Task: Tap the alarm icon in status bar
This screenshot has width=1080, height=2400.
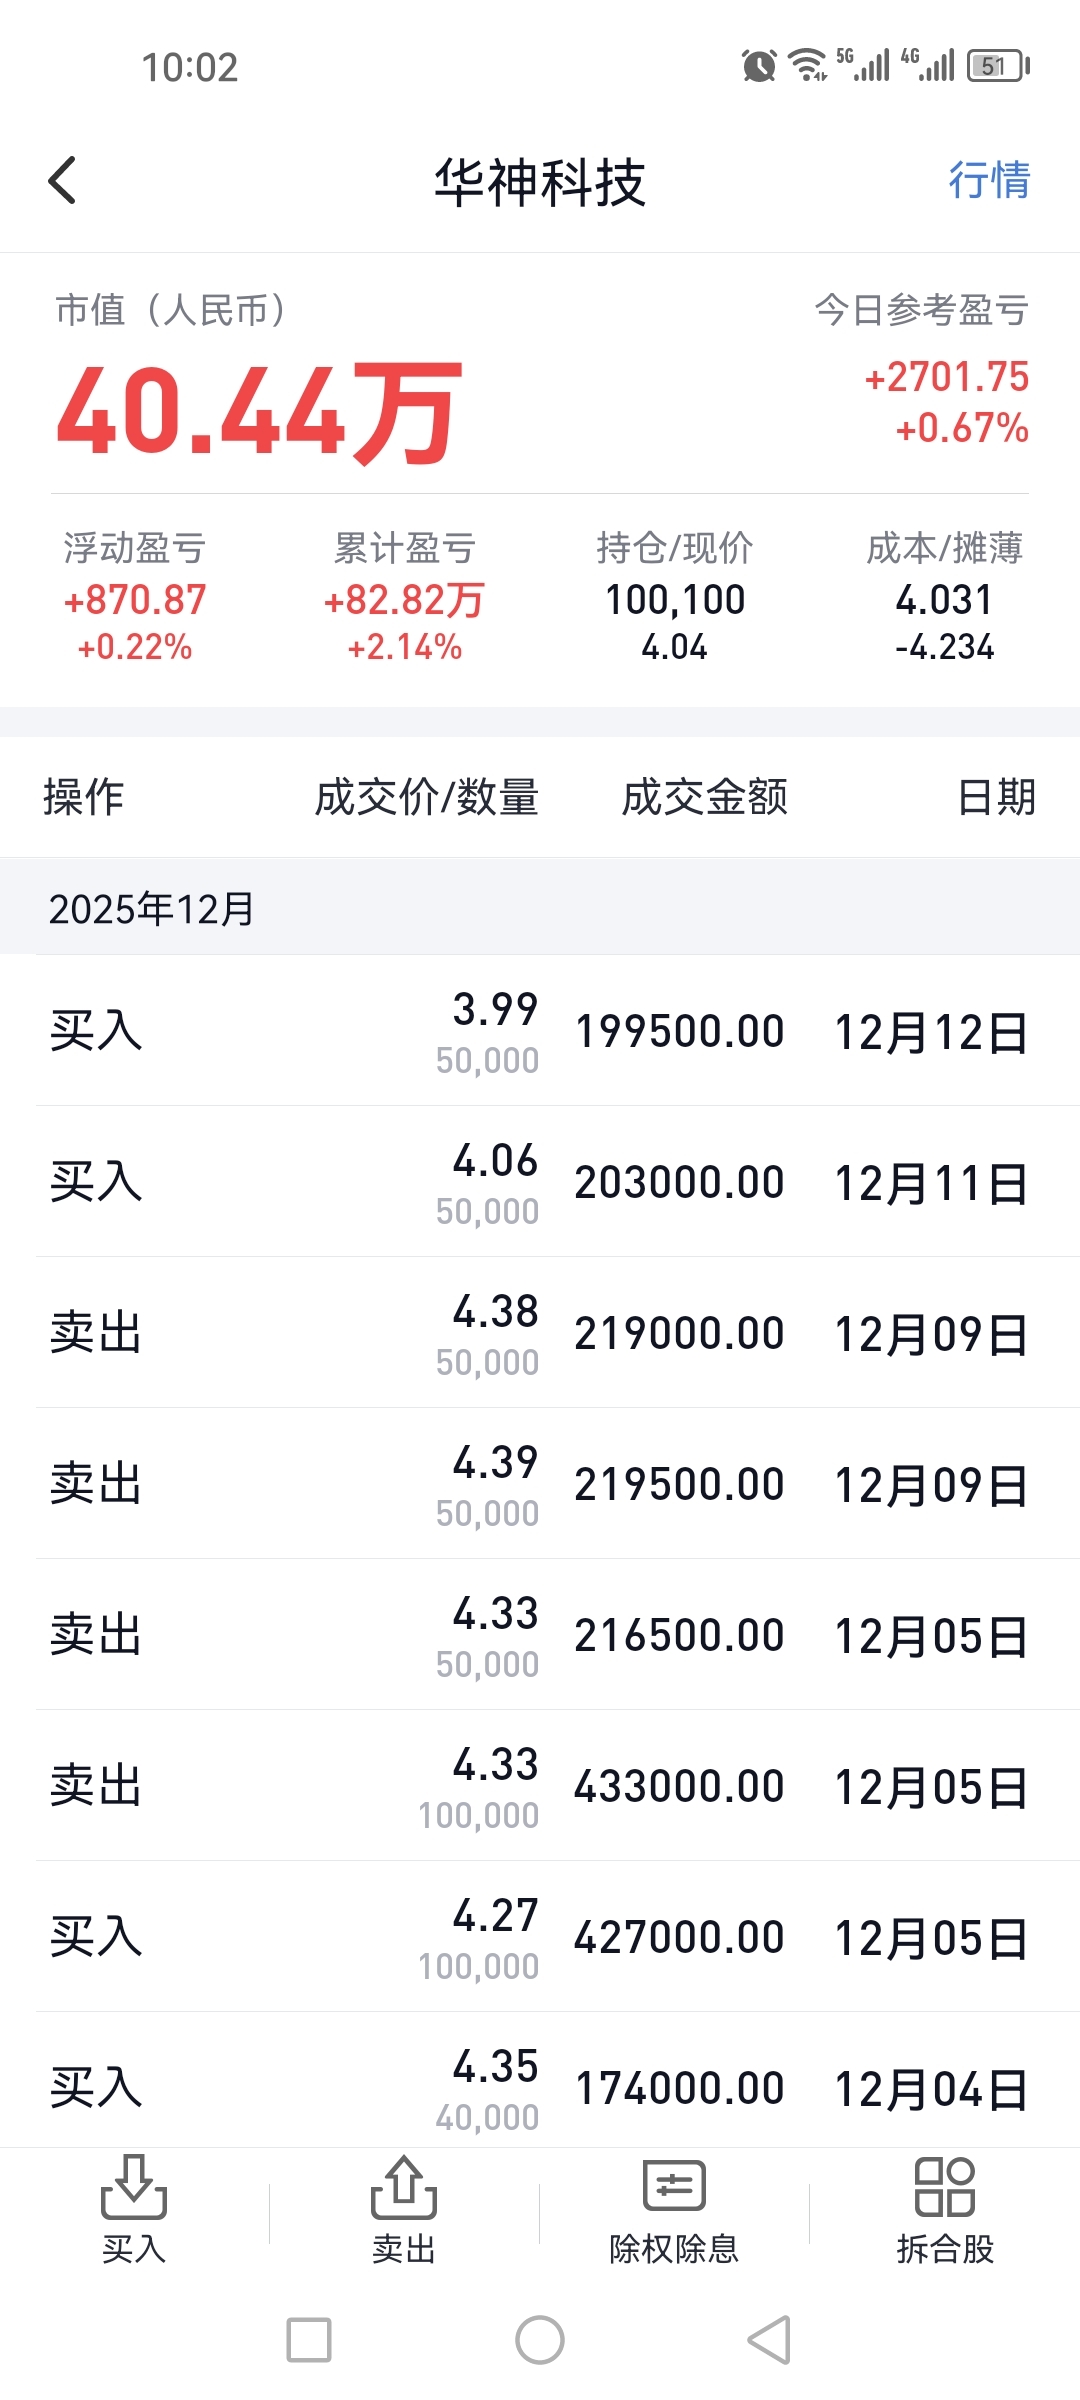Action: [759, 66]
